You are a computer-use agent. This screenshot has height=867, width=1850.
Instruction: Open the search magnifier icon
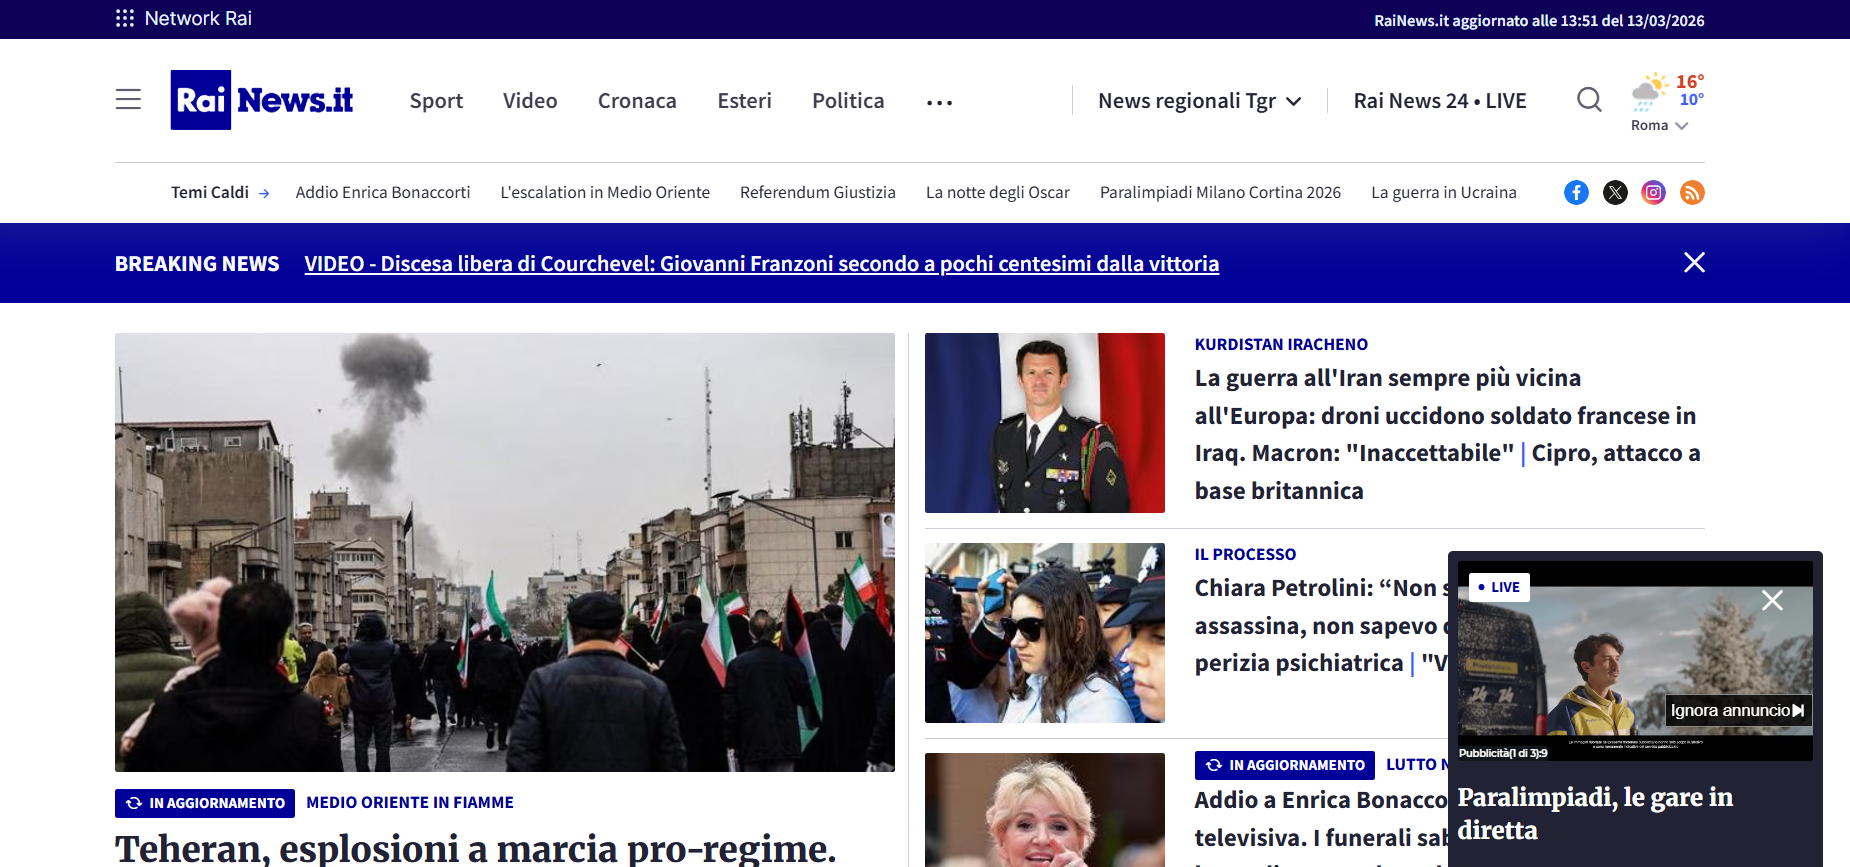[x=1589, y=100]
